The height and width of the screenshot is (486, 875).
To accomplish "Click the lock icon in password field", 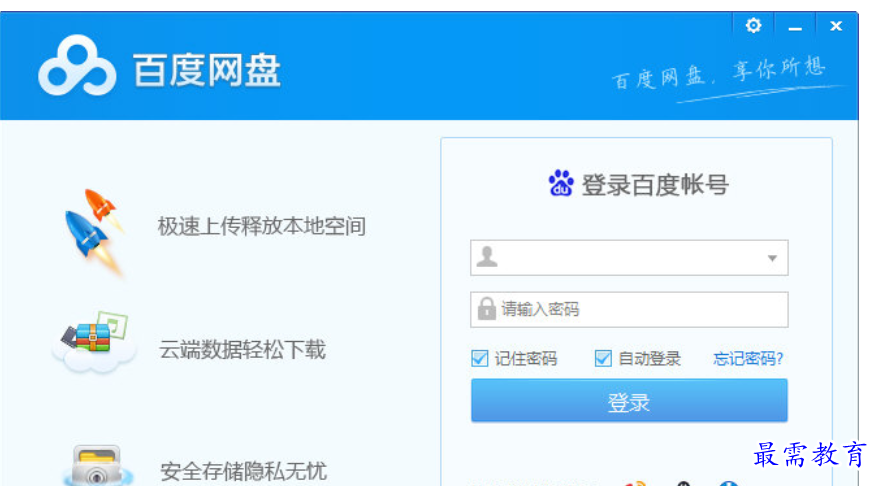I will click(486, 309).
